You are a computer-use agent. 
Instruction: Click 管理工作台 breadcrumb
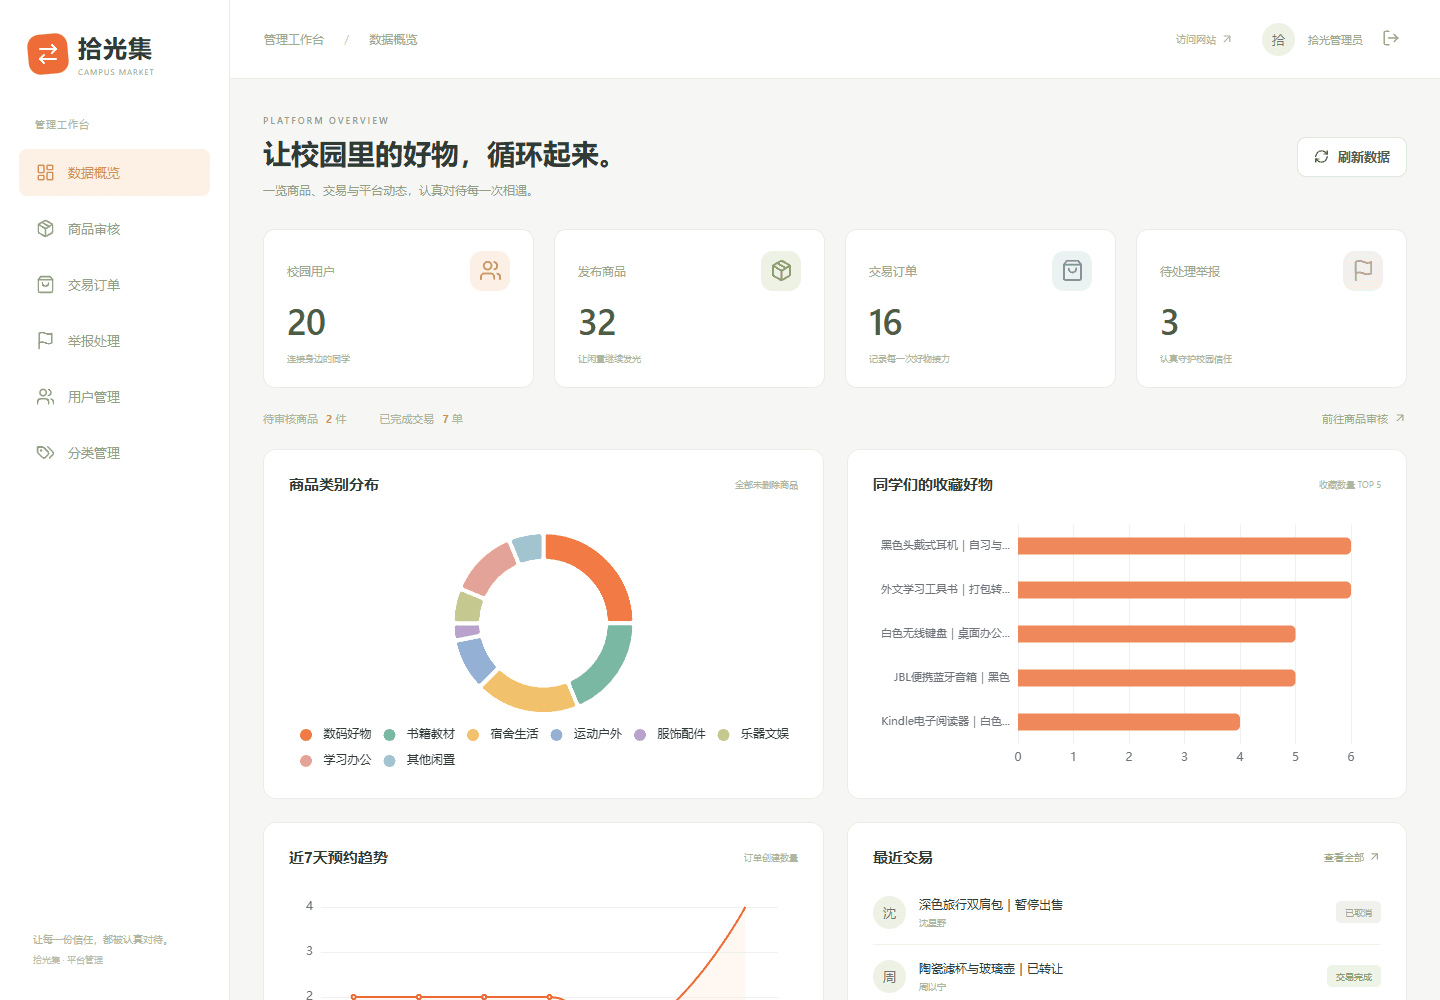[x=294, y=39]
